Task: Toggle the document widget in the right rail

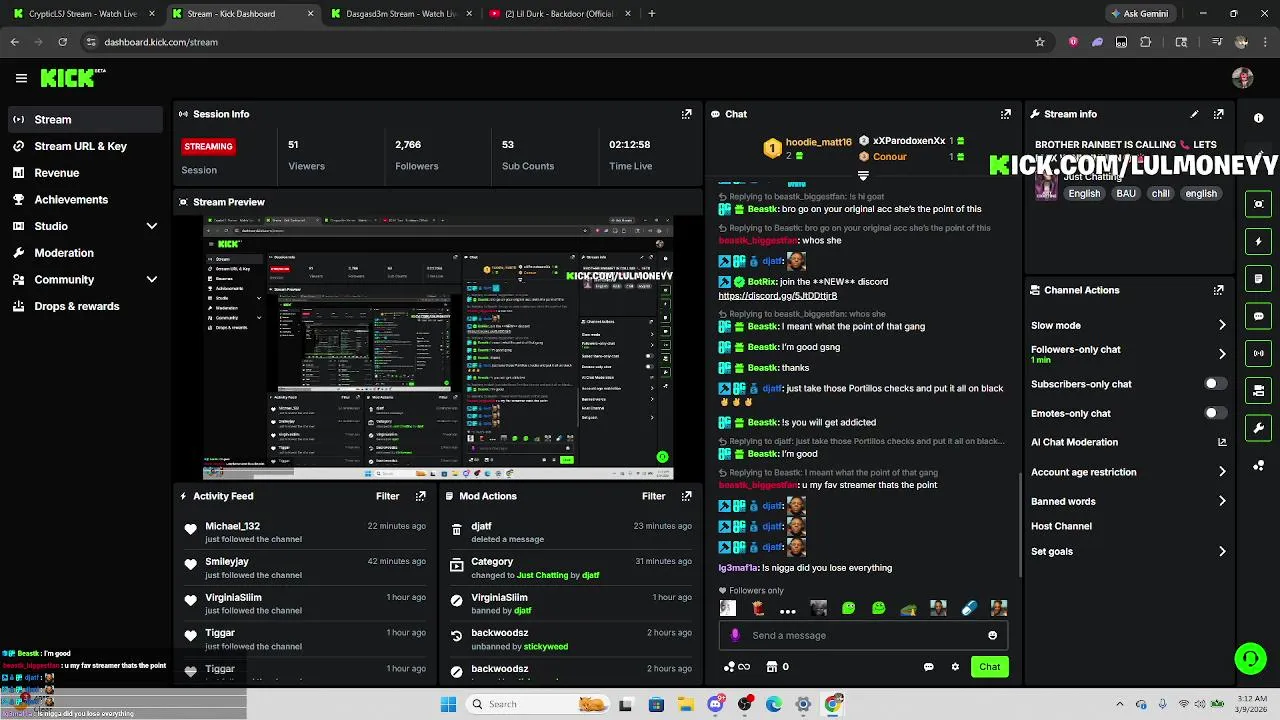Action: coord(1258,278)
